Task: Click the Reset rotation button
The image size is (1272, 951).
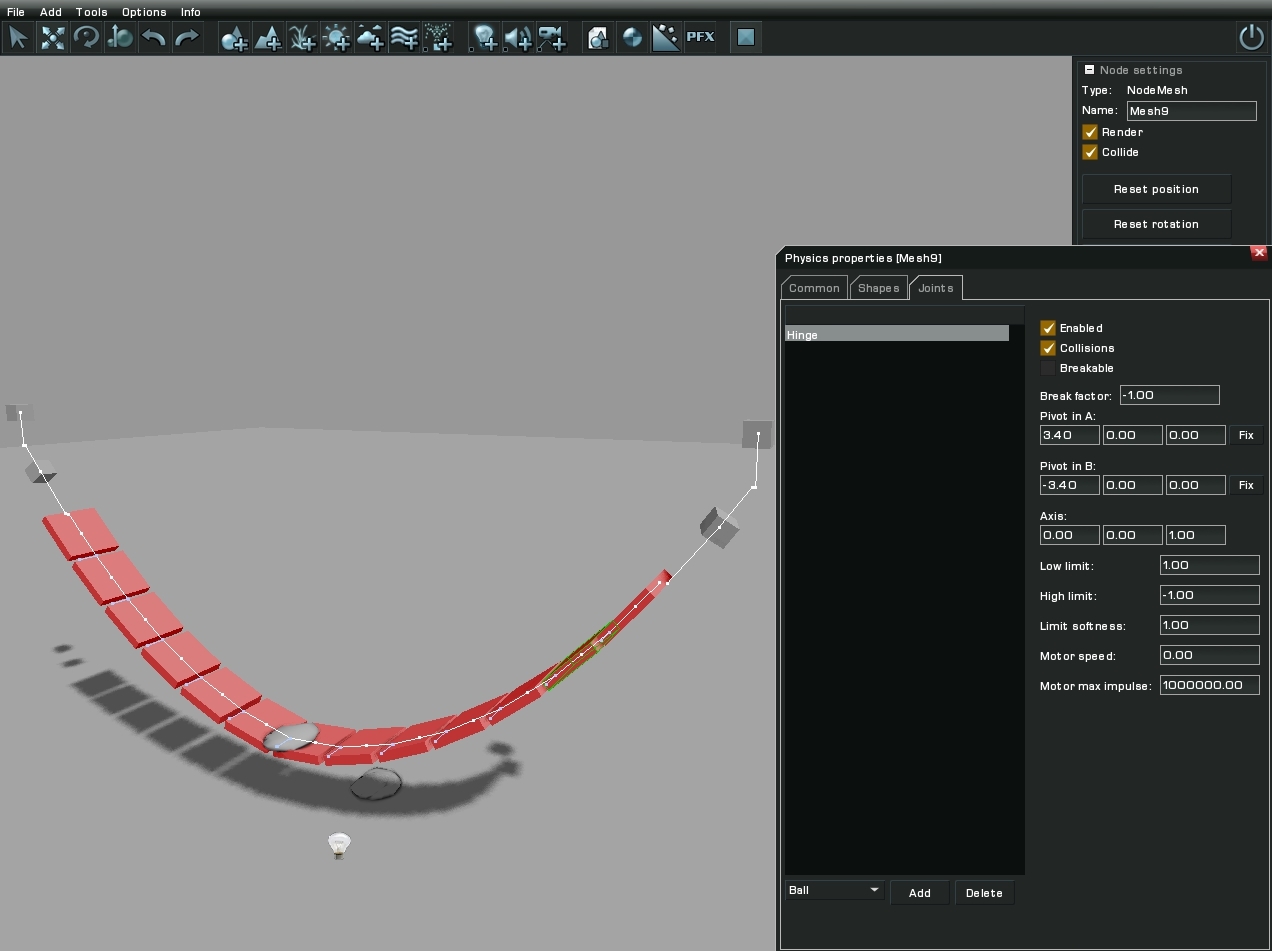Action: coord(1156,223)
